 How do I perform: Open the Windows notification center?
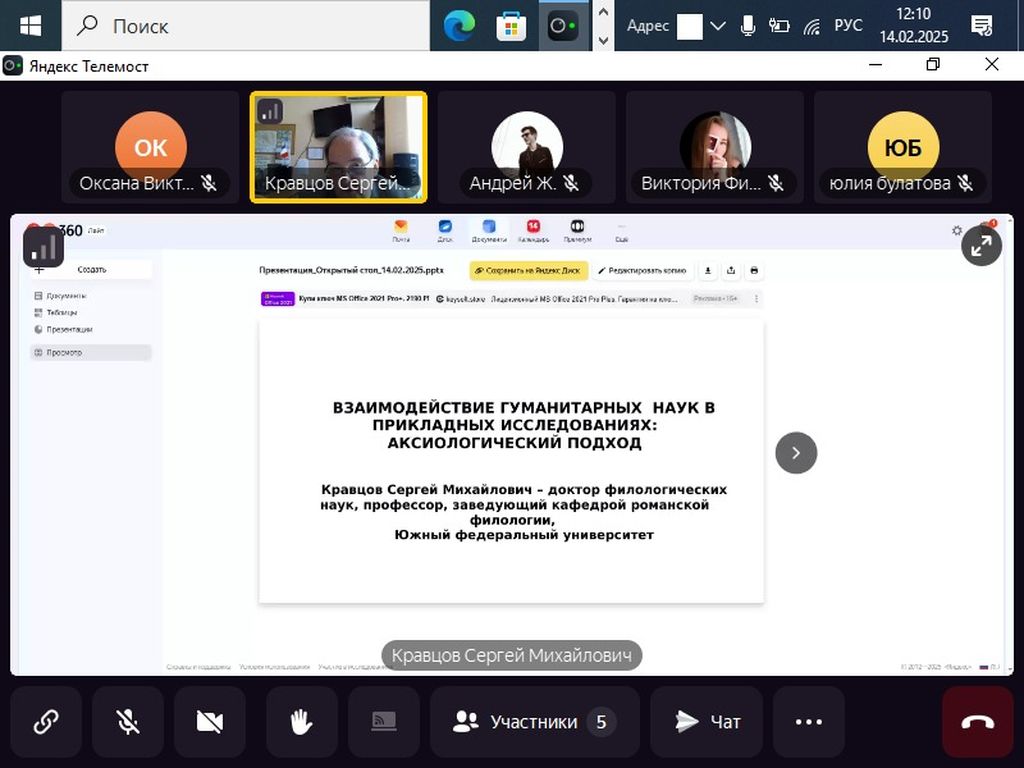982,26
